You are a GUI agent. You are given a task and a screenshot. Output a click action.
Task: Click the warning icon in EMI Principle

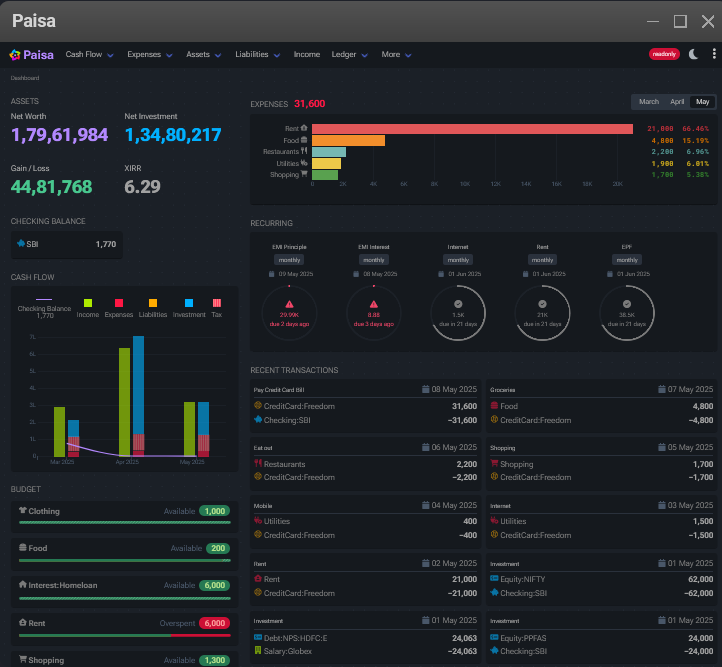(x=289, y=303)
